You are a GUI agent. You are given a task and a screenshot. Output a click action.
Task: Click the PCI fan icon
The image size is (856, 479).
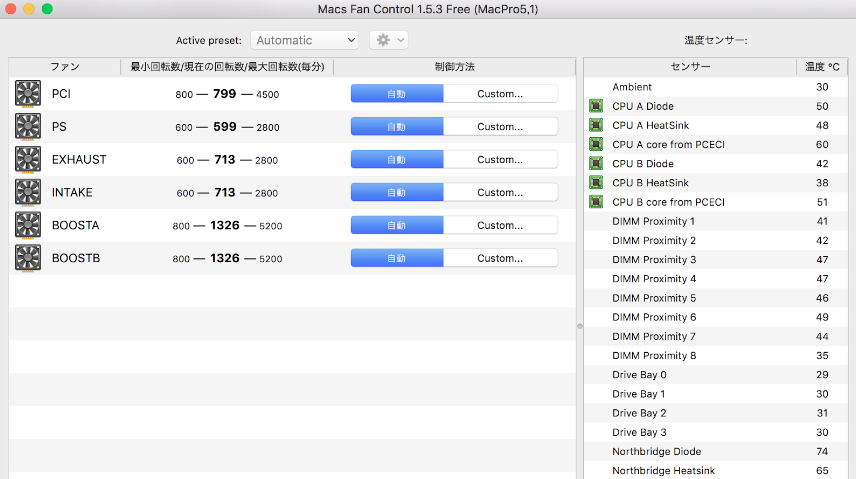28,94
